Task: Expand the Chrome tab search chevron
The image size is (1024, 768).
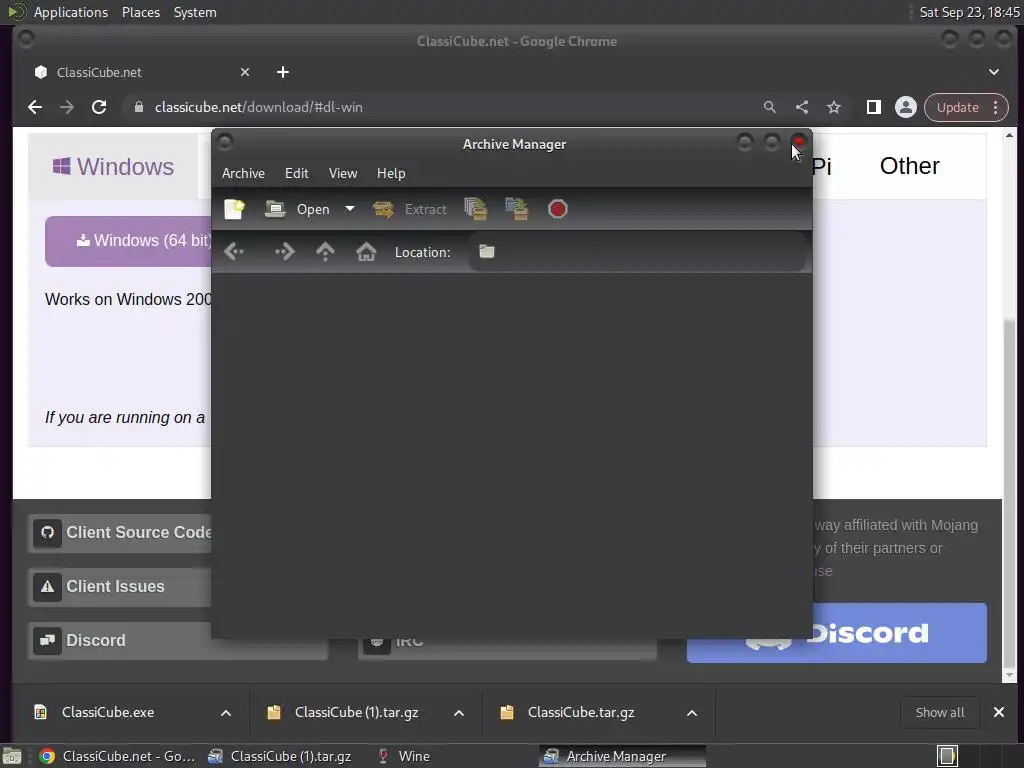Action: [x=994, y=72]
